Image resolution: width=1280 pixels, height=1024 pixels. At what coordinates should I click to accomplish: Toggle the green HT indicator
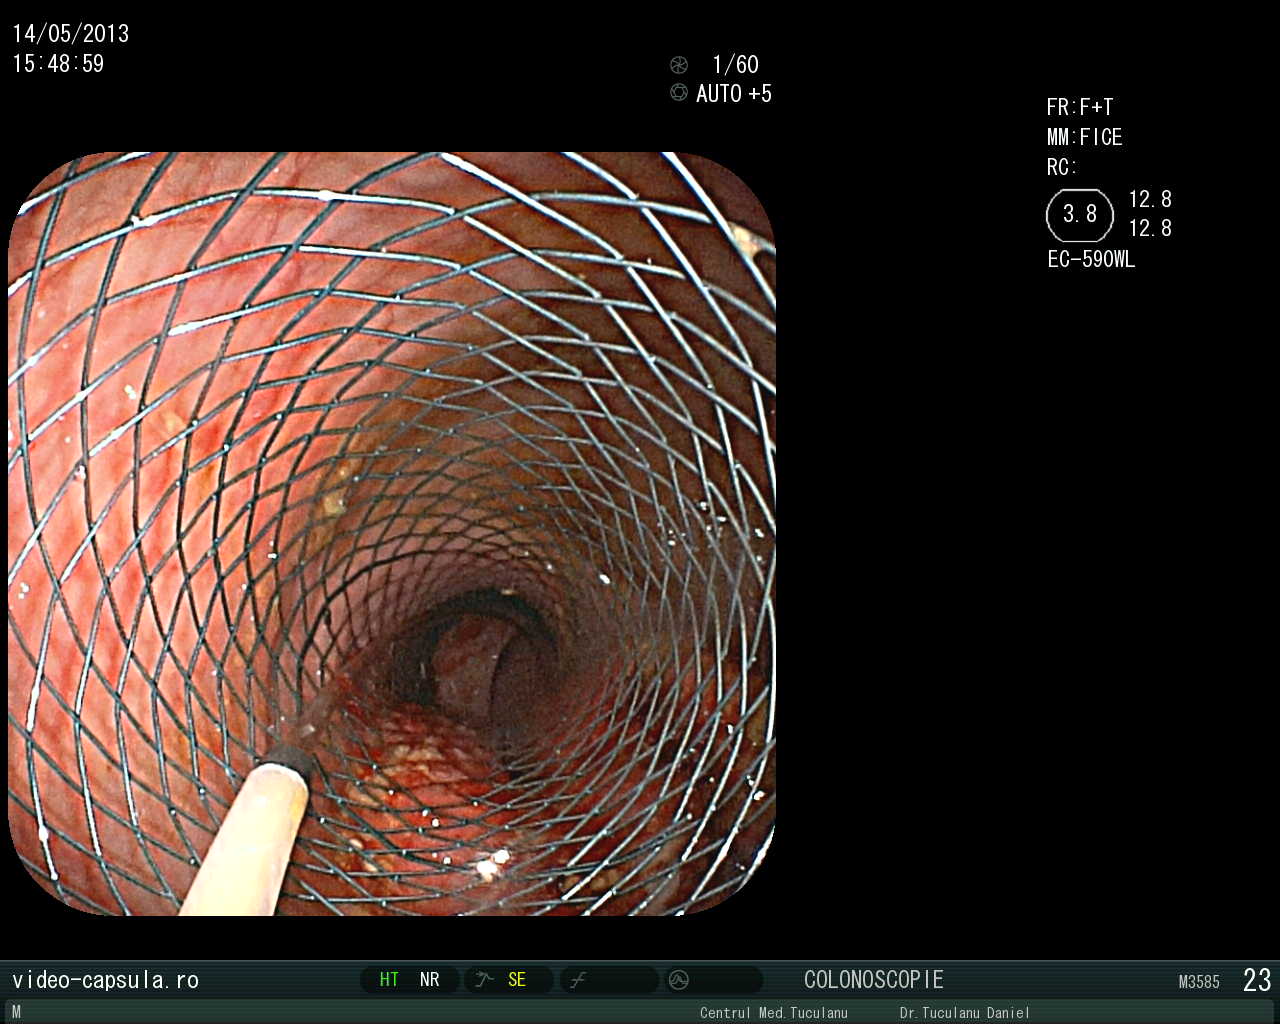click(x=389, y=980)
